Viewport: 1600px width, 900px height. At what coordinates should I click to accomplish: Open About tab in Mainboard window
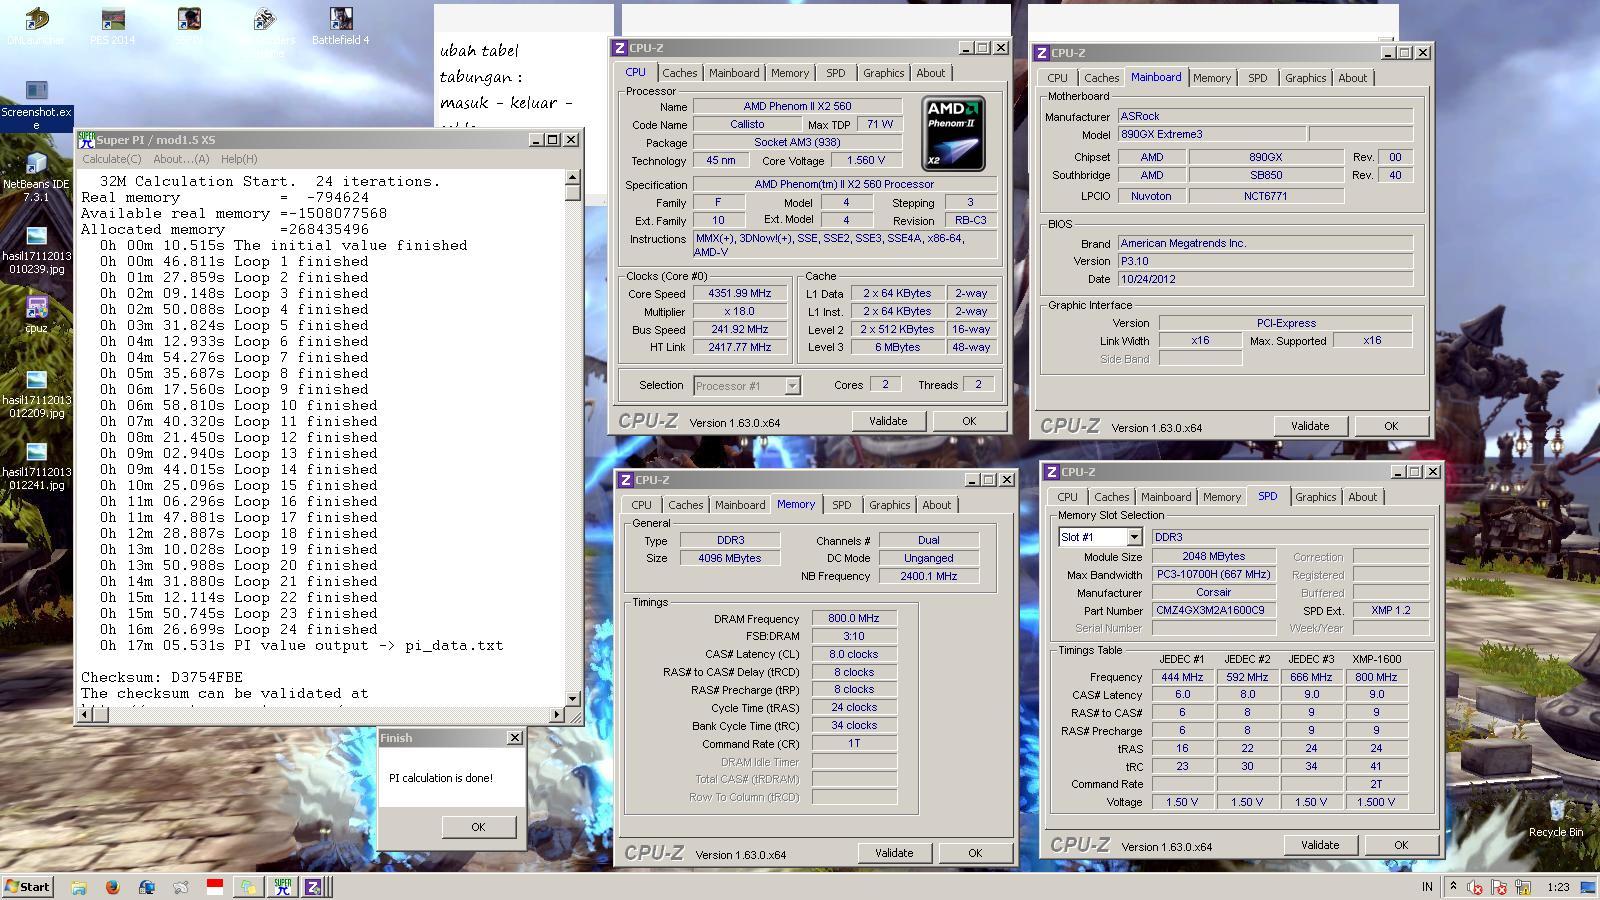pyautogui.click(x=1353, y=78)
